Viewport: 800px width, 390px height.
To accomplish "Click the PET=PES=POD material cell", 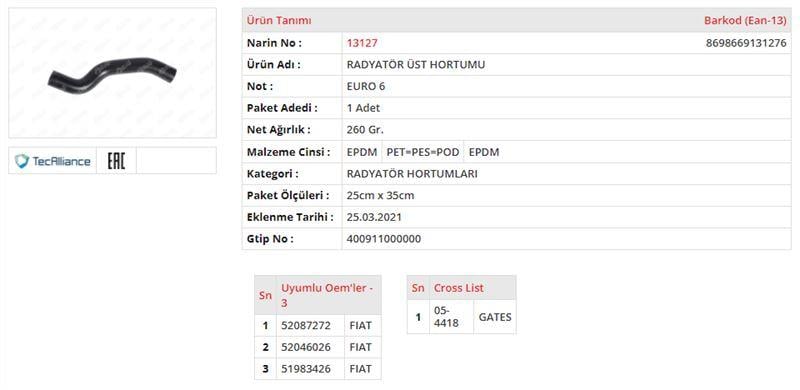I will pos(423,152).
